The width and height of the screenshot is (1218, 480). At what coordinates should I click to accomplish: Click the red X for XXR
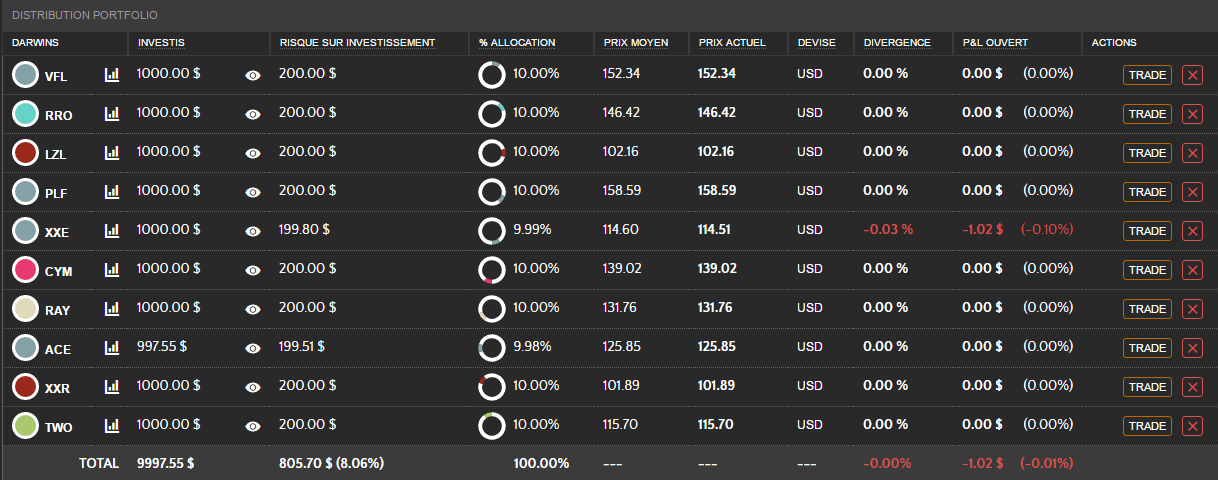pyautogui.click(x=1192, y=387)
